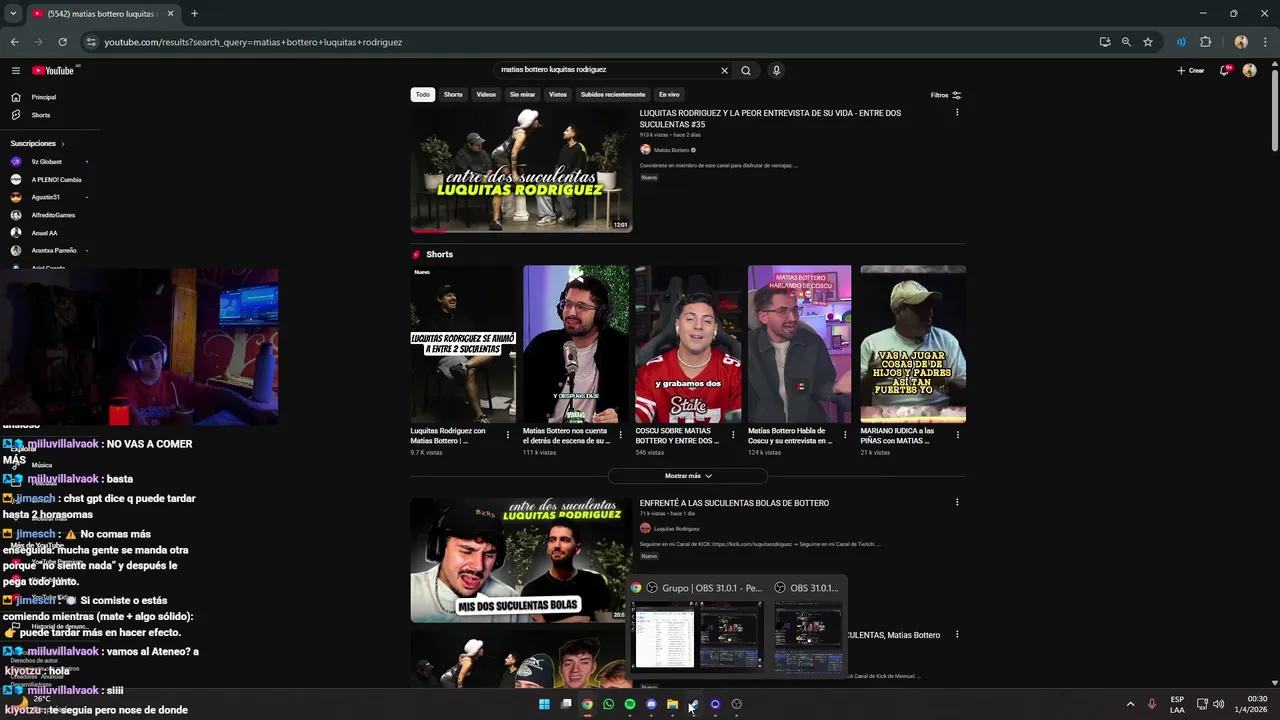Select the Sin mirar filter chip

coord(522,94)
